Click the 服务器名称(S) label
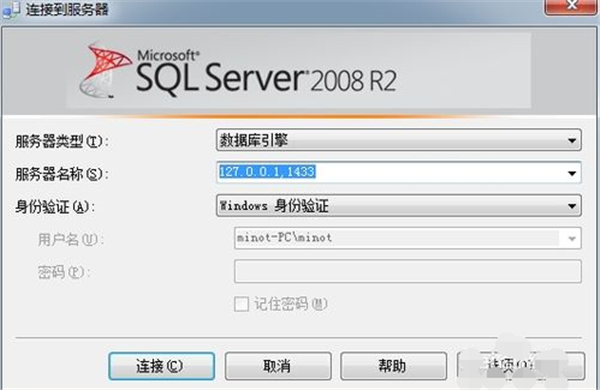The width and height of the screenshot is (600, 390). point(62,174)
